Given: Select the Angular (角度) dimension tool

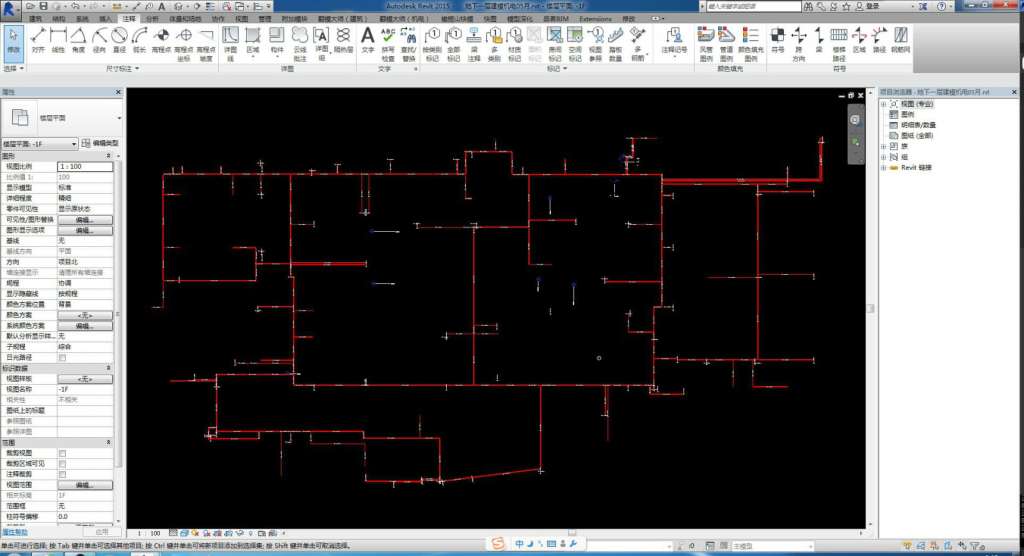Looking at the screenshot, I should [78, 40].
